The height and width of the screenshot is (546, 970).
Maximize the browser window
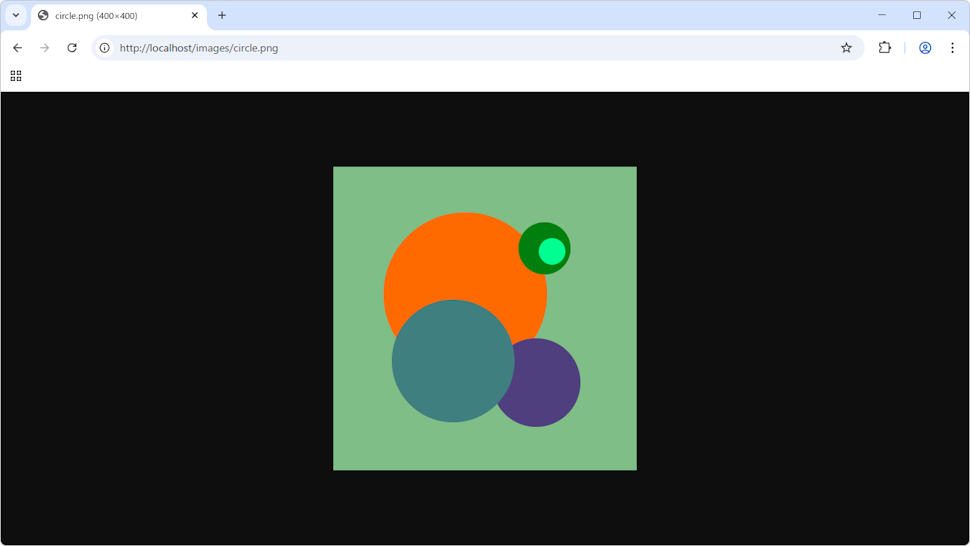point(916,15)
